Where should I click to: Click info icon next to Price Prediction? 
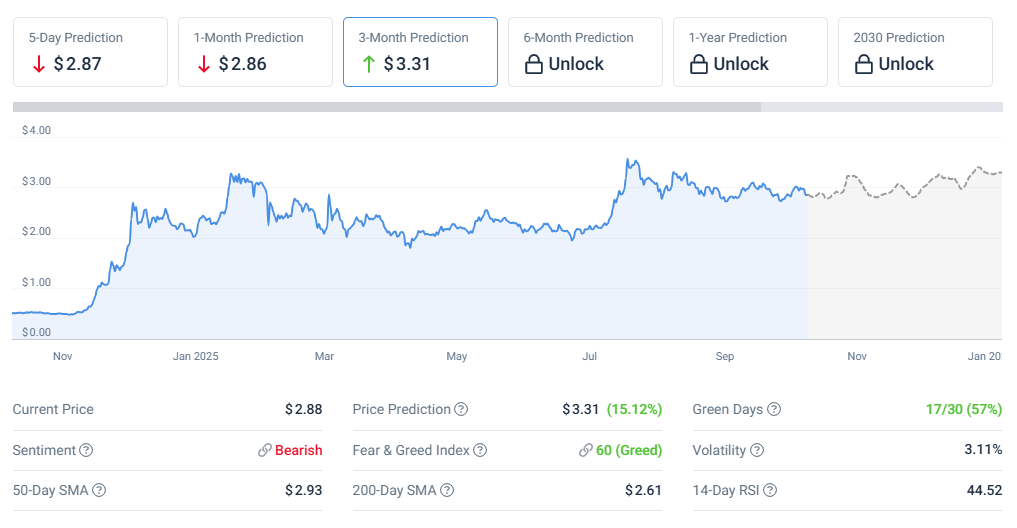point(461,410)
